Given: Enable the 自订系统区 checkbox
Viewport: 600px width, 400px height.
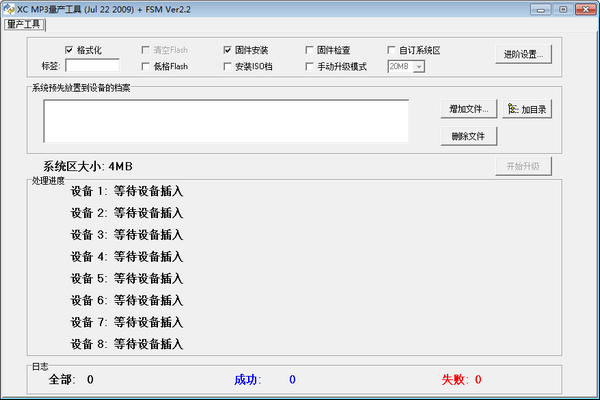Looking at the screenshot, I should 392,50.
